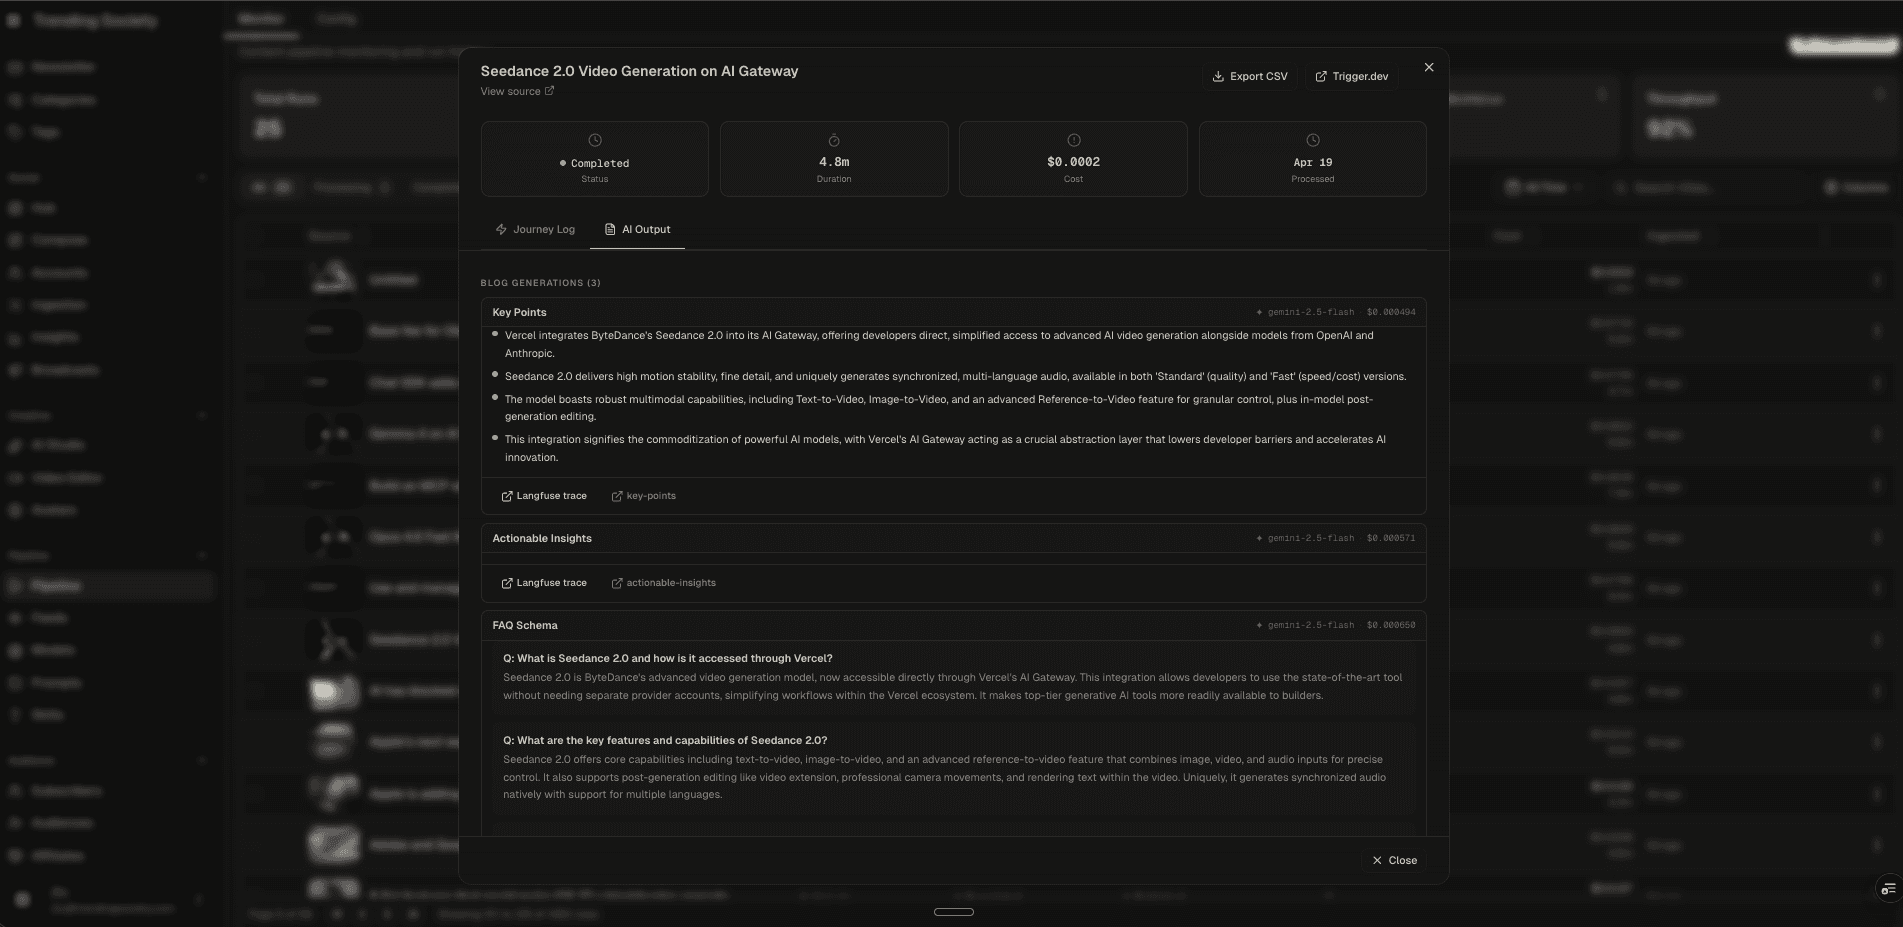This screenshot has height=927, width=1903.
Task: Select the AI Studio icon in the sidebar
Action: 14,444
